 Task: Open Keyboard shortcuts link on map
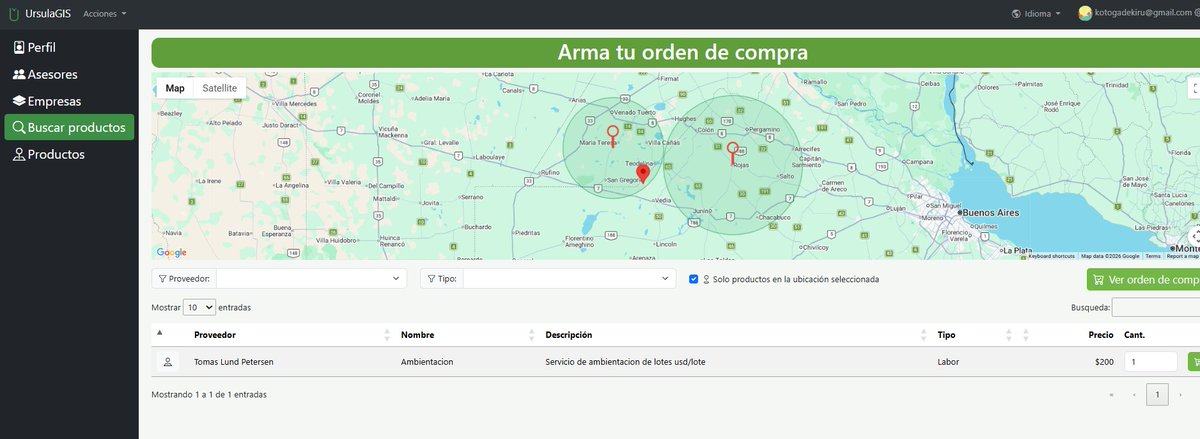[1053, 256]
